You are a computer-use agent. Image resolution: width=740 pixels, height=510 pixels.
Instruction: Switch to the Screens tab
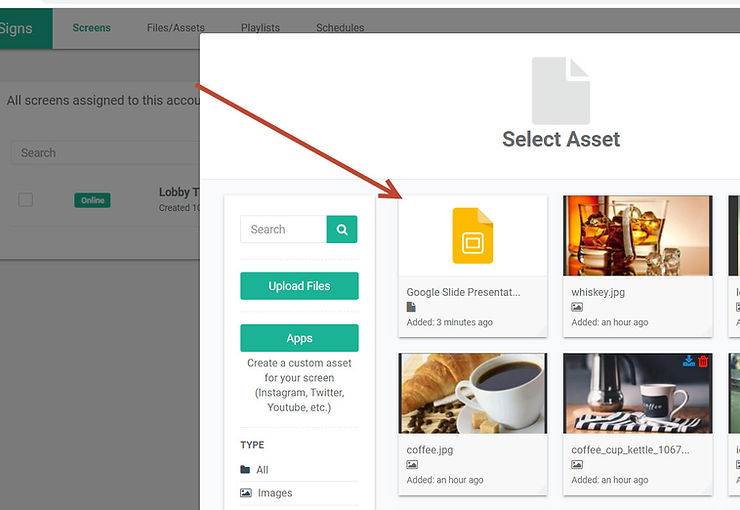92,28
